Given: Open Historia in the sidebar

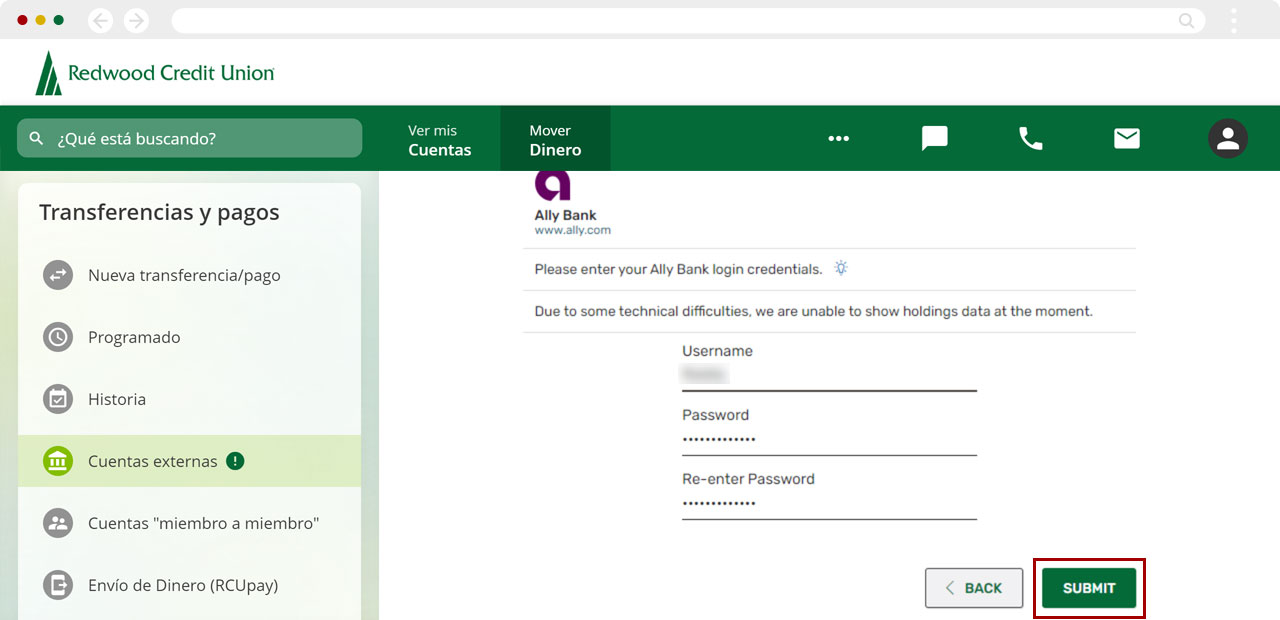Looking at the screenshot, I should [x=190, y=399].
